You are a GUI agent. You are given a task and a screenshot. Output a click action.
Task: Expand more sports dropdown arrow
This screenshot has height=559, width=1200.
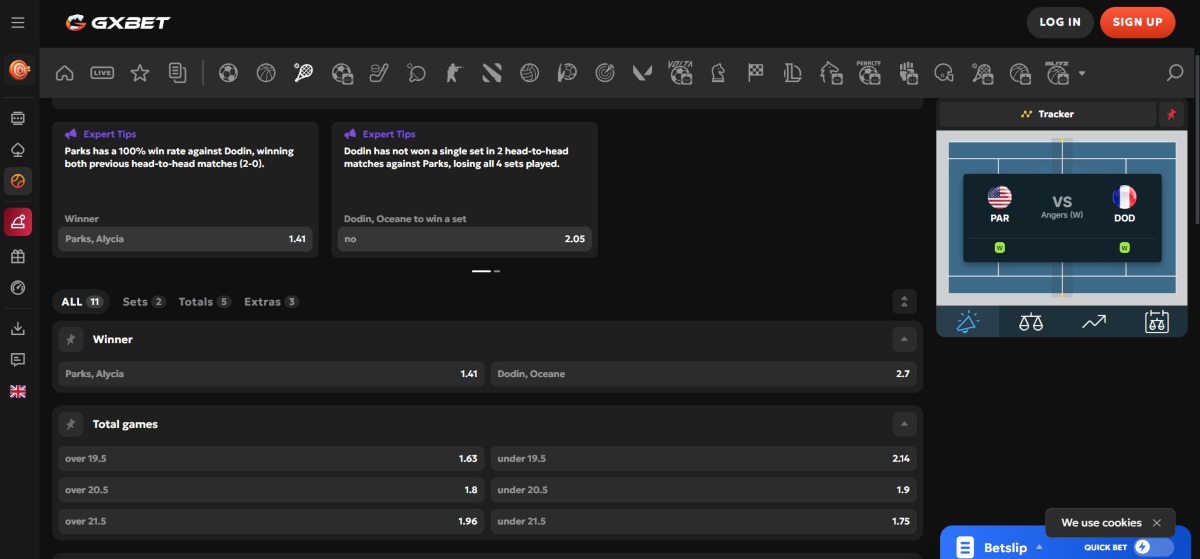pyautogui.click(x=1081, y=74)
